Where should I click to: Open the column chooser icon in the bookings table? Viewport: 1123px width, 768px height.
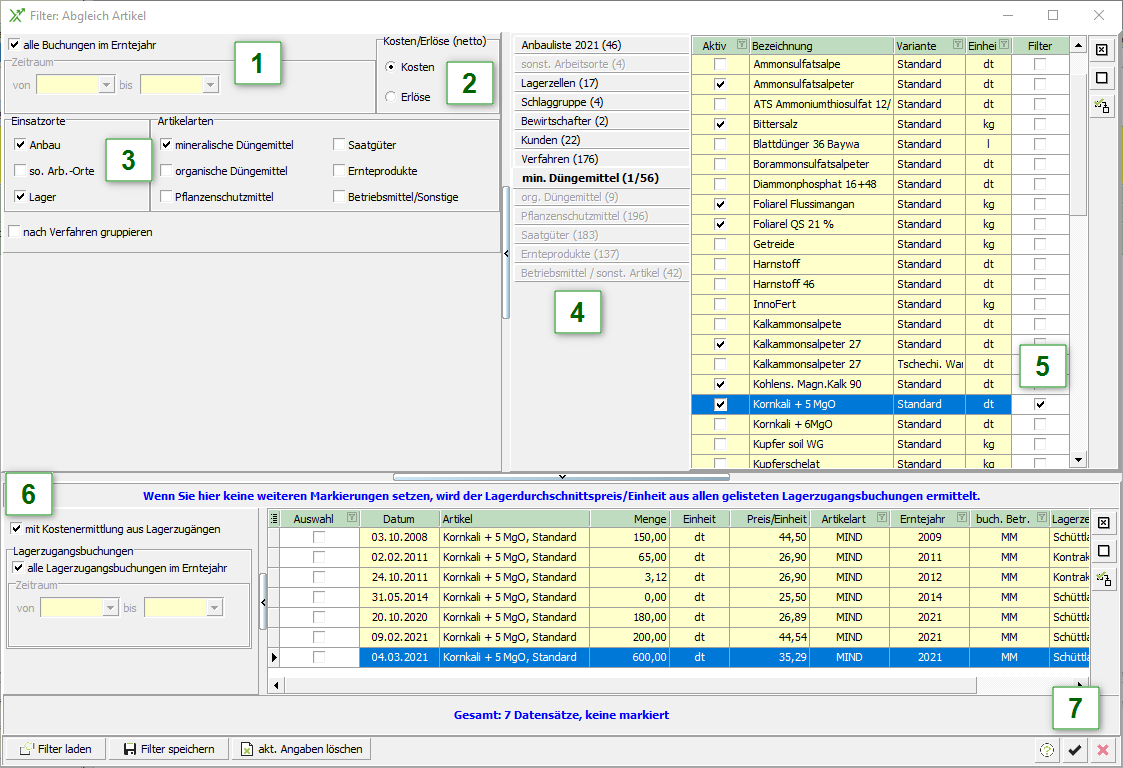275,518
